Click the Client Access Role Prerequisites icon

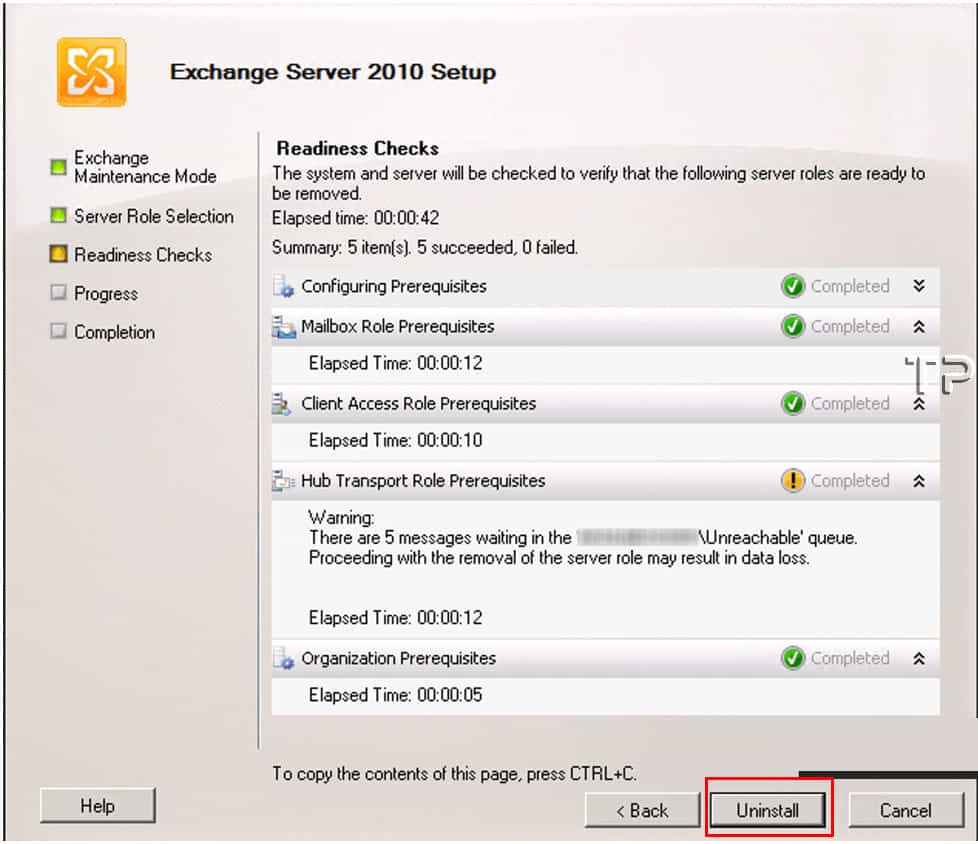click(x=282, y=404)
